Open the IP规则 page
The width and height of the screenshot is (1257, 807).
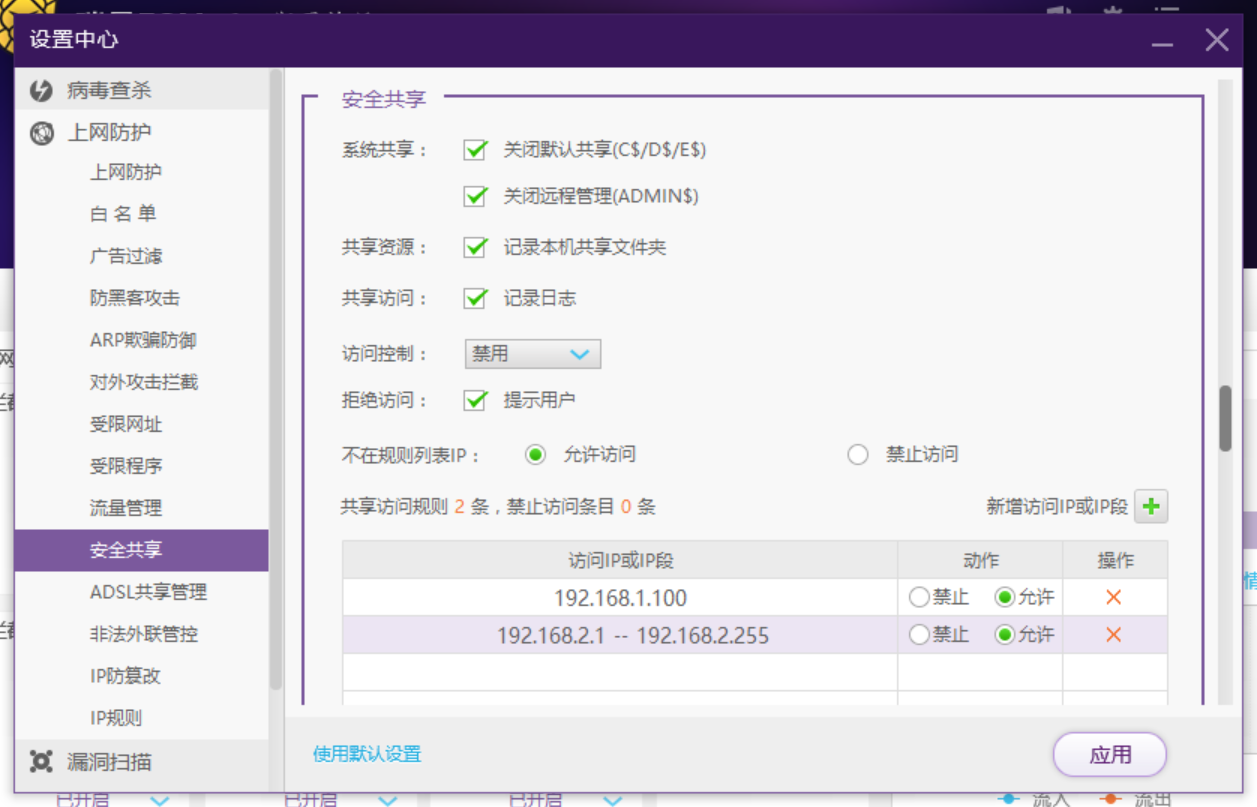tap(116, 718)
